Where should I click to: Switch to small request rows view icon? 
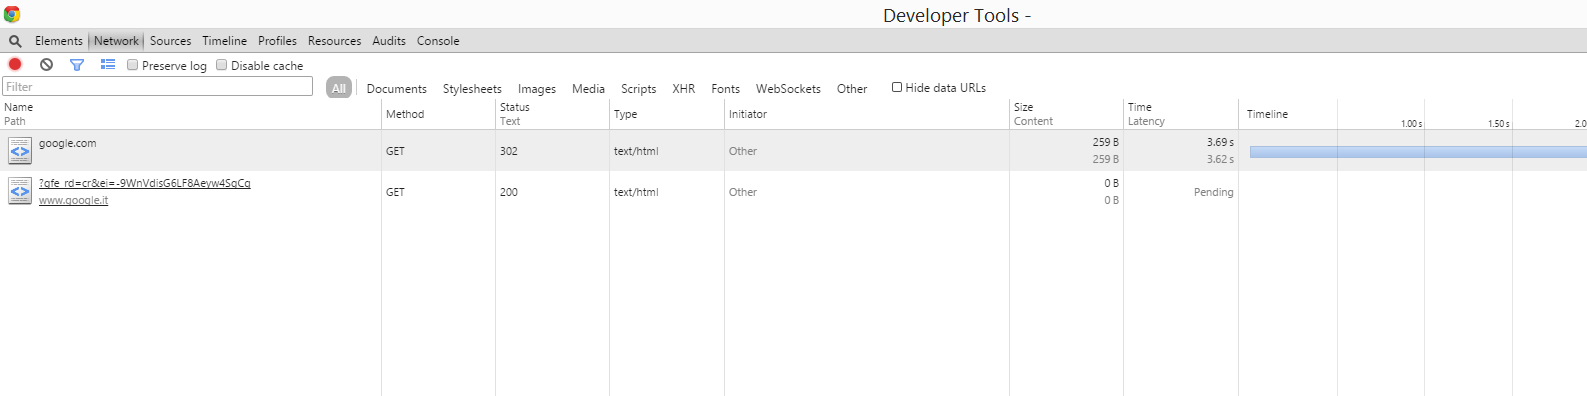coord(108,64)
